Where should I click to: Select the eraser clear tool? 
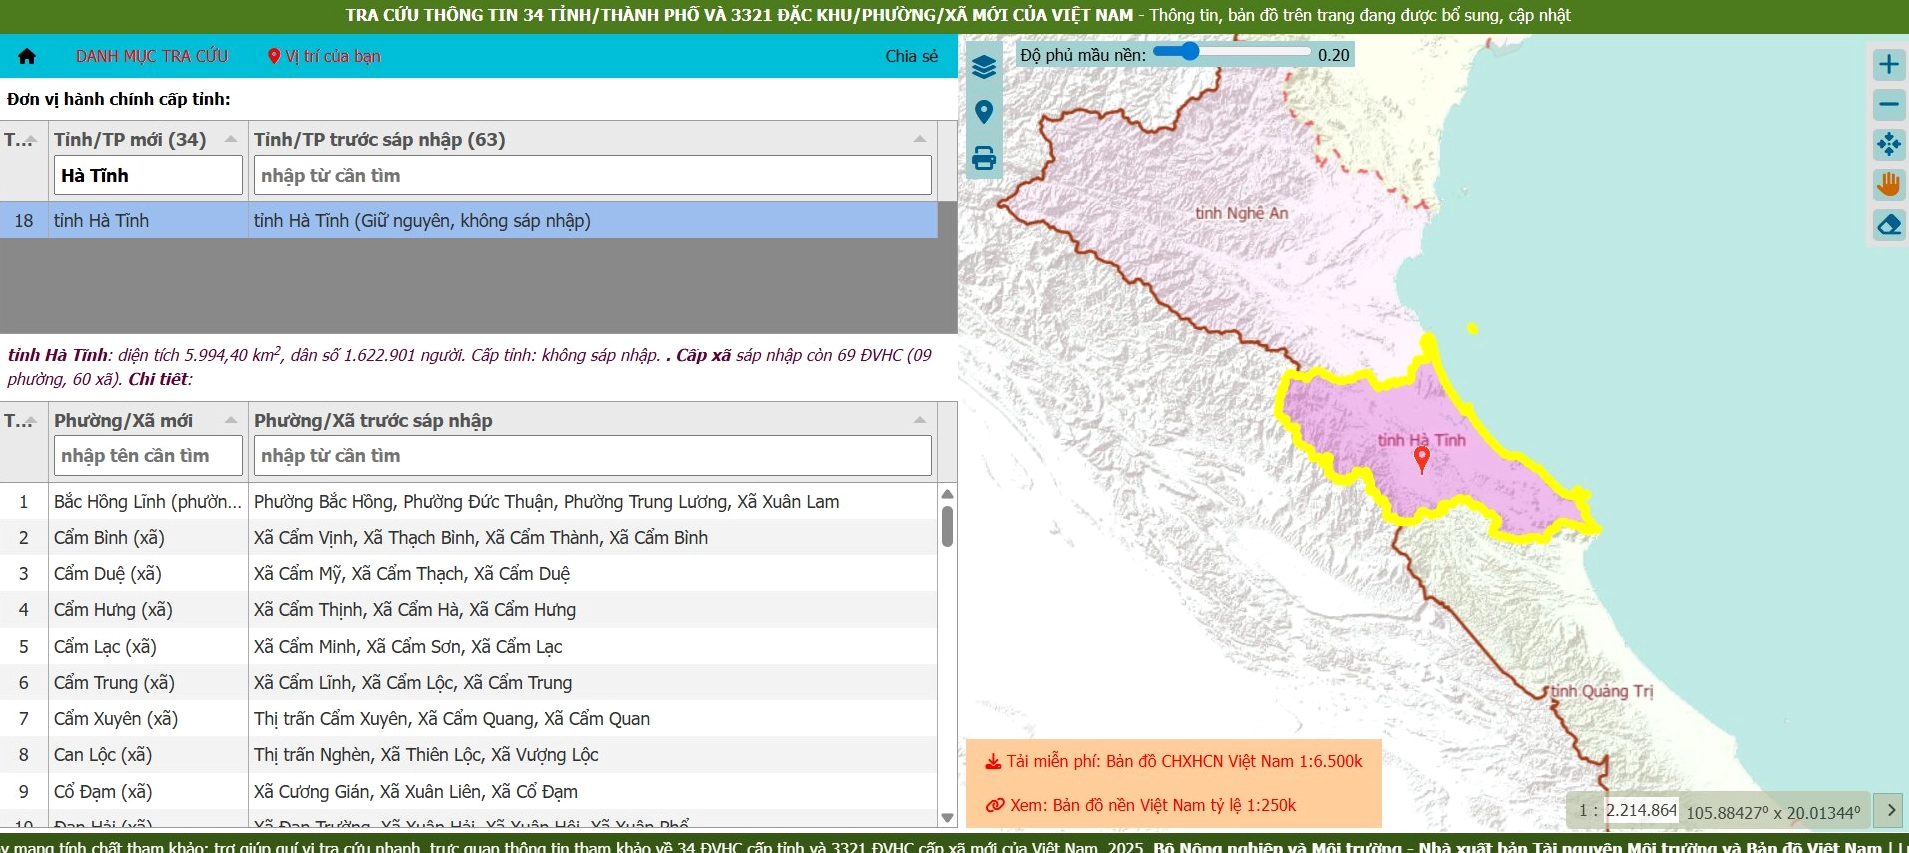[x=1888, y=225]
